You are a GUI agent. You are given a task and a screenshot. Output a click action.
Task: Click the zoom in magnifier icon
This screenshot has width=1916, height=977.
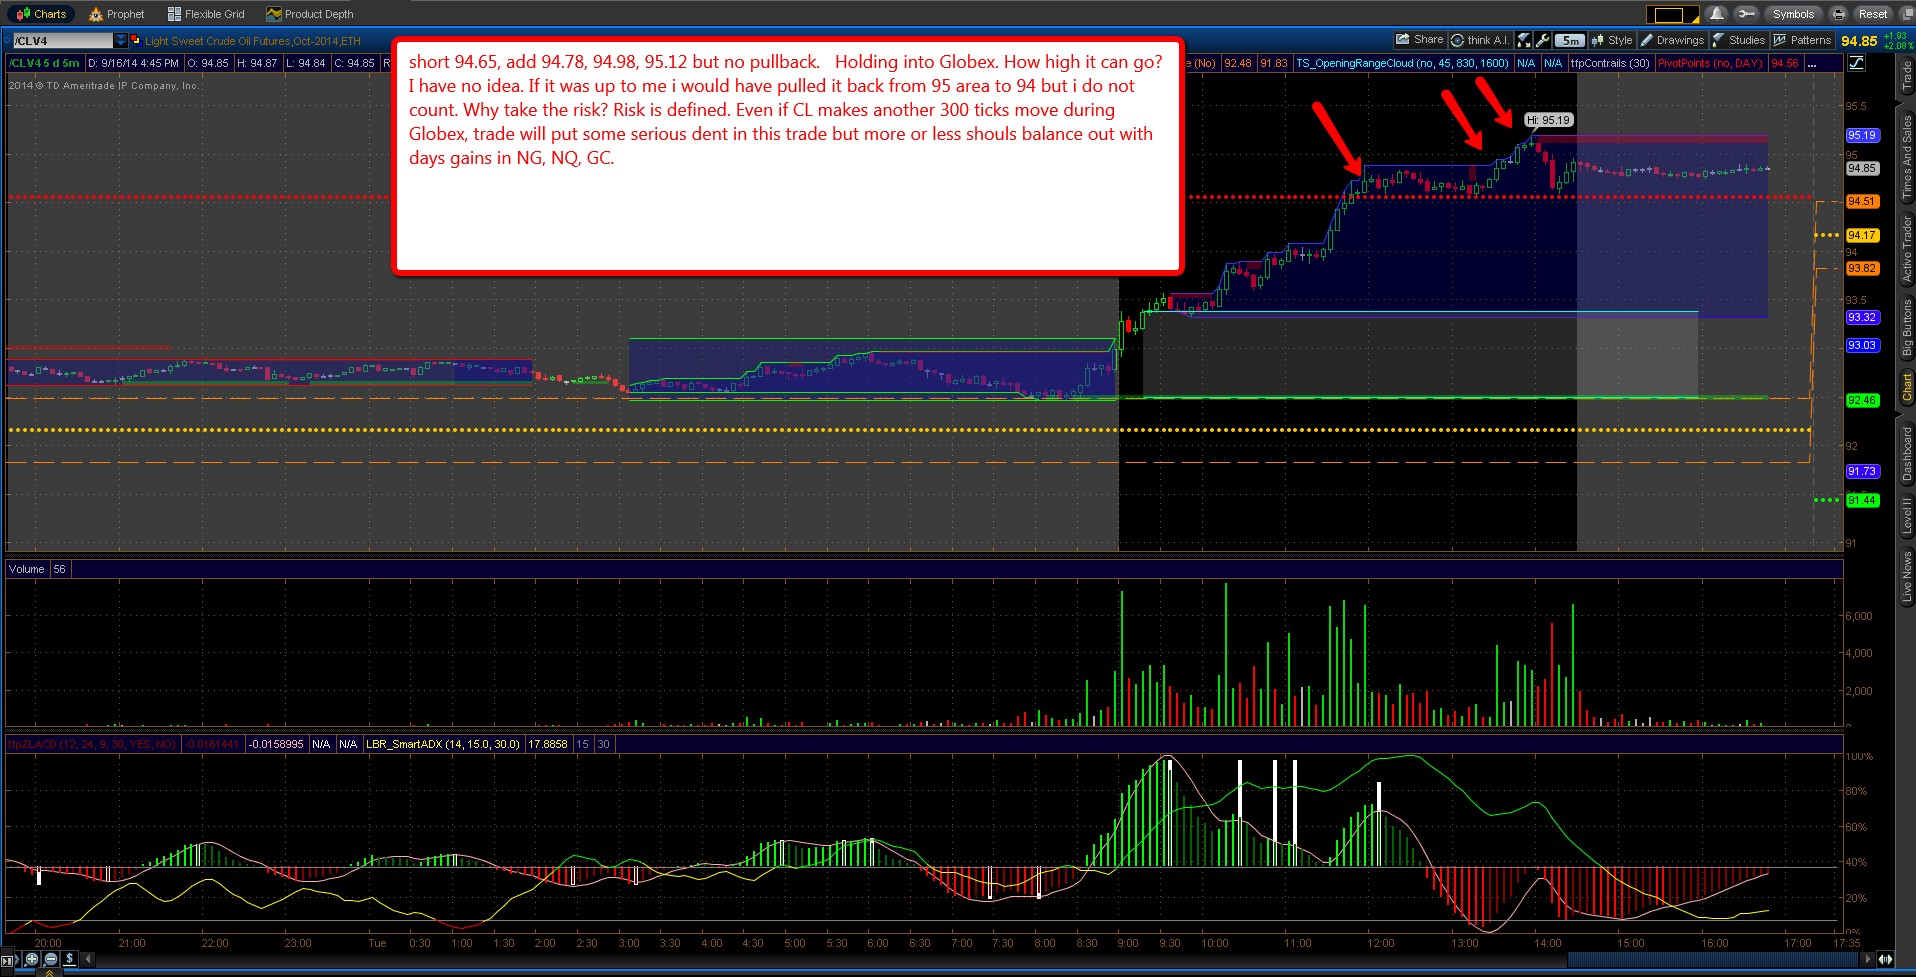click(x=32, y=959)
